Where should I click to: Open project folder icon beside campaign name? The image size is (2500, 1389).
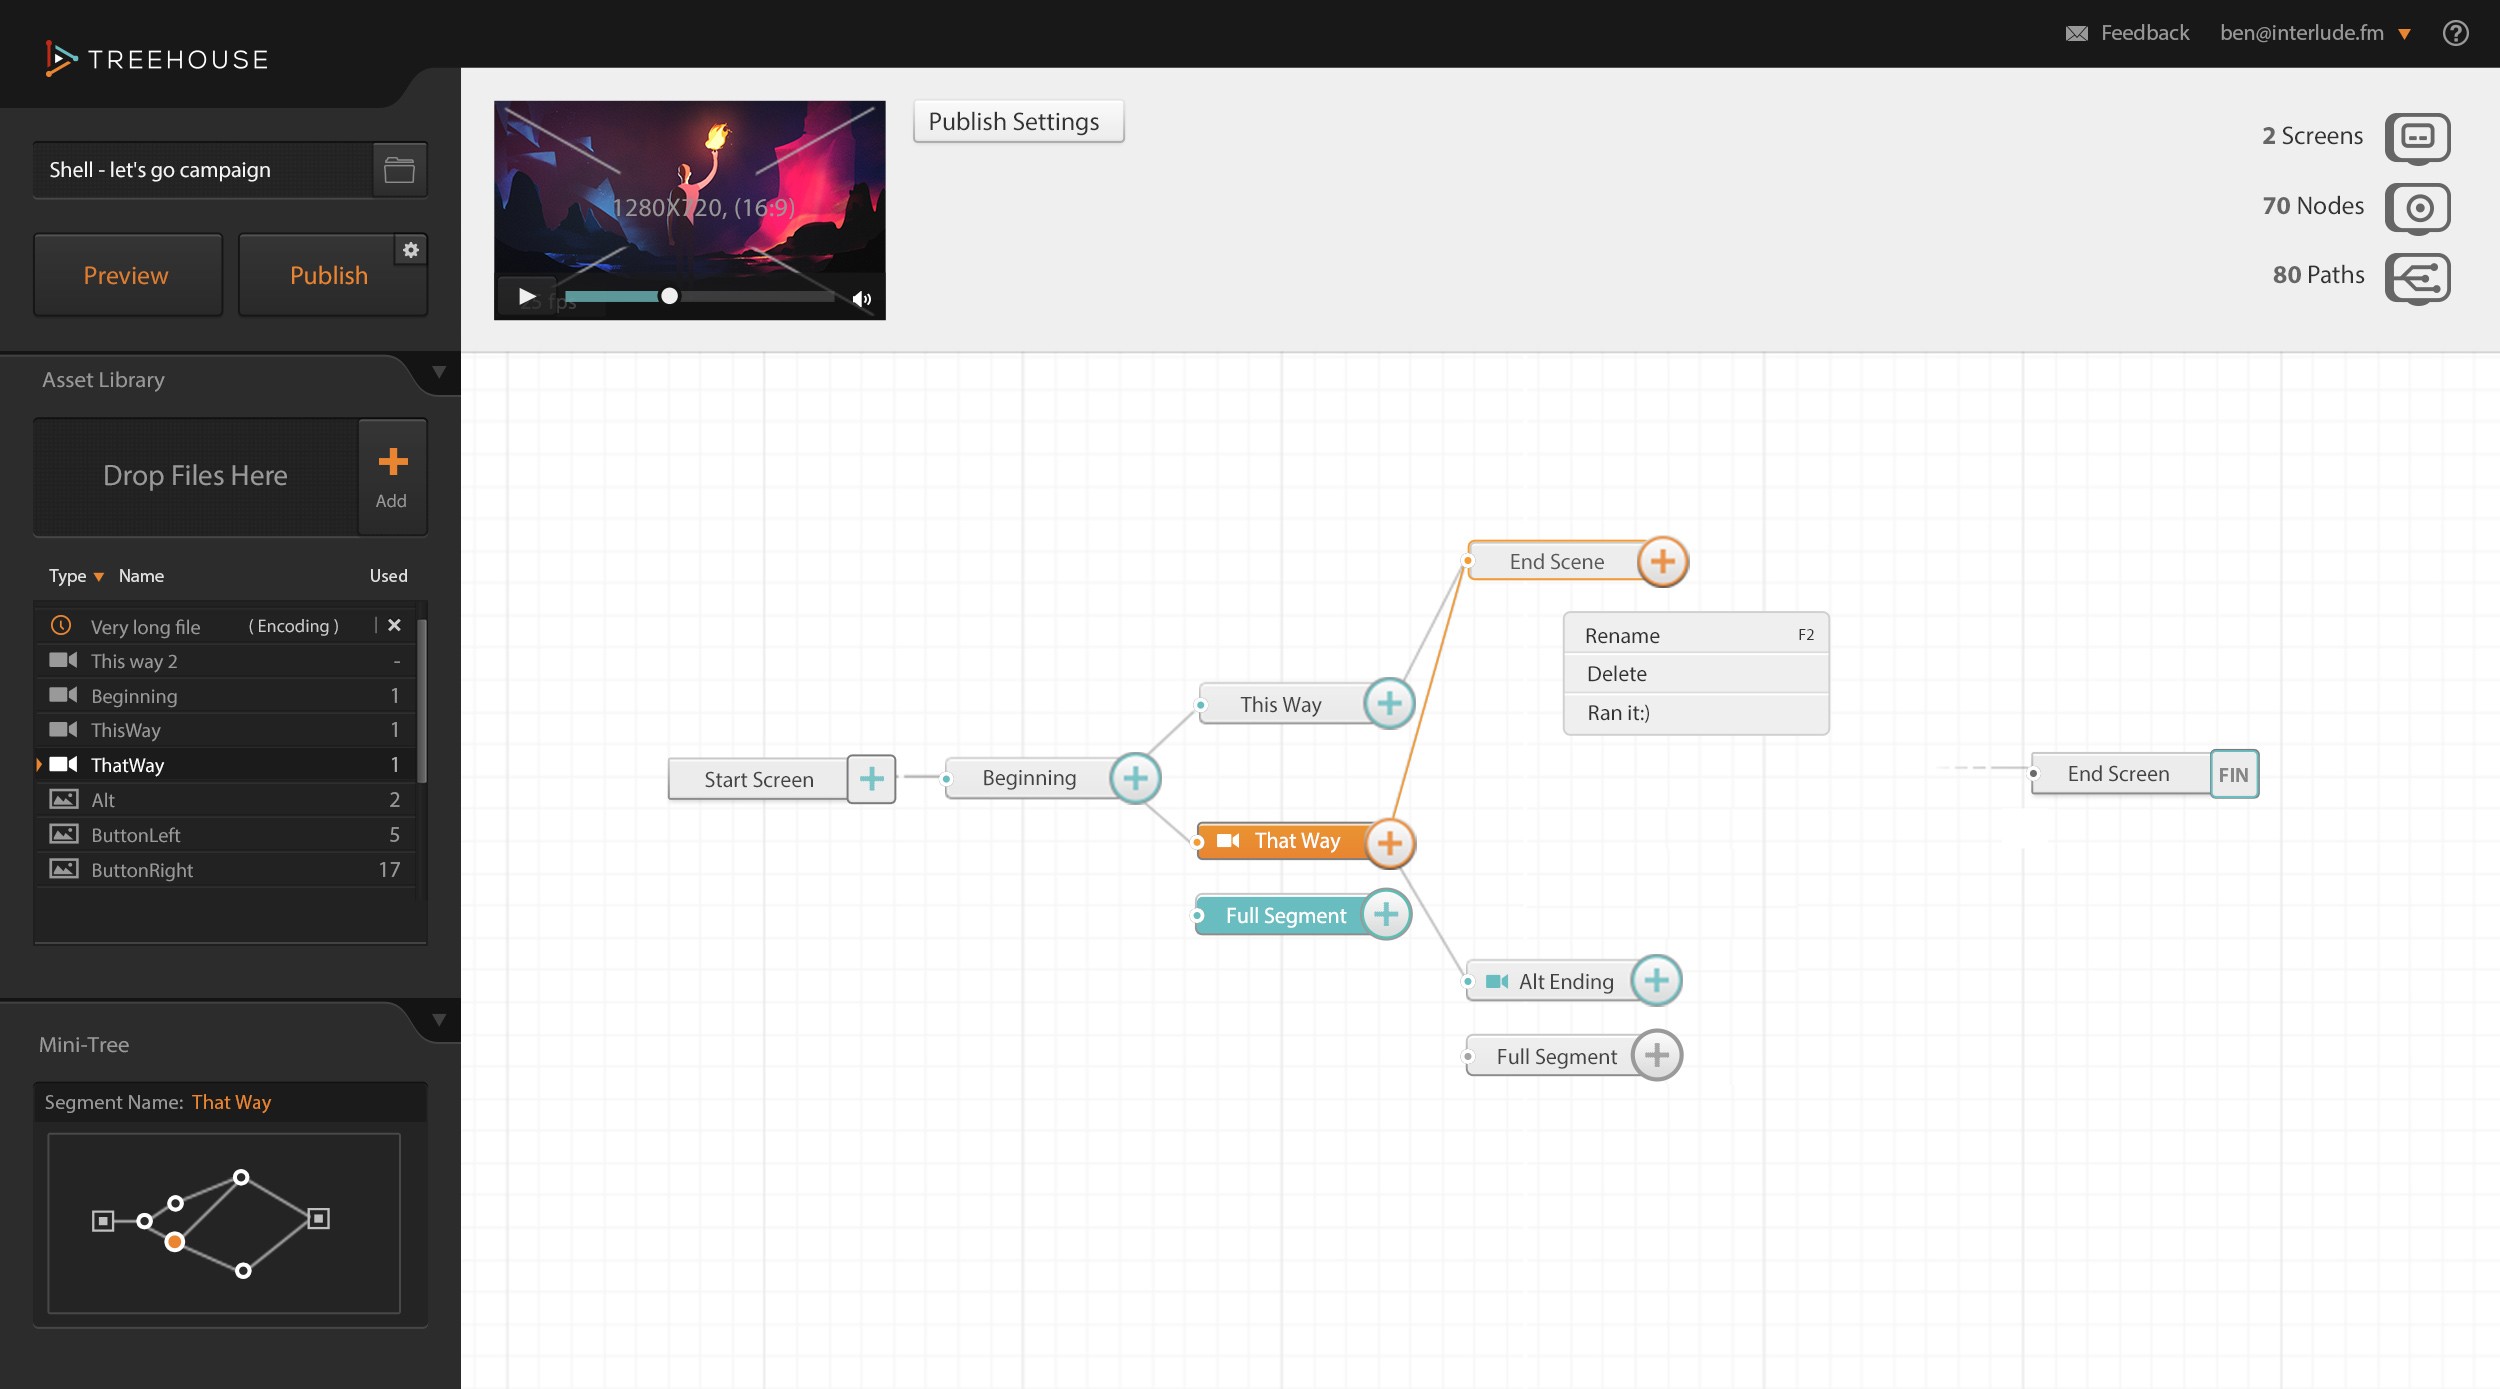click(399, 170)
